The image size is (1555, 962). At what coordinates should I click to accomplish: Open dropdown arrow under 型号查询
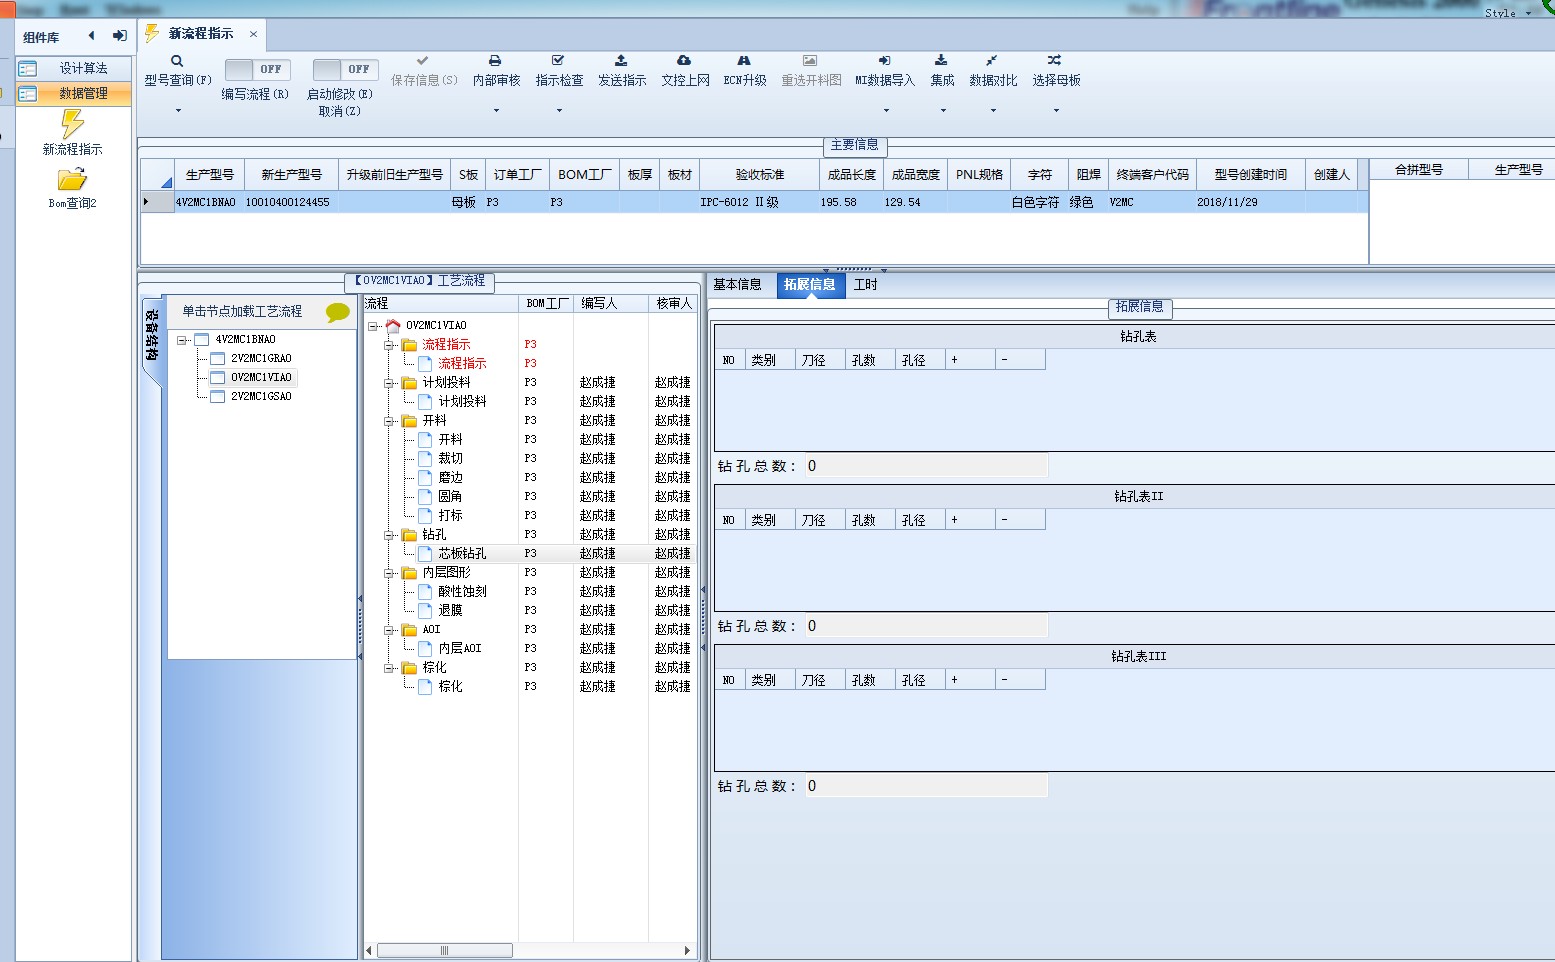point(178,110)
